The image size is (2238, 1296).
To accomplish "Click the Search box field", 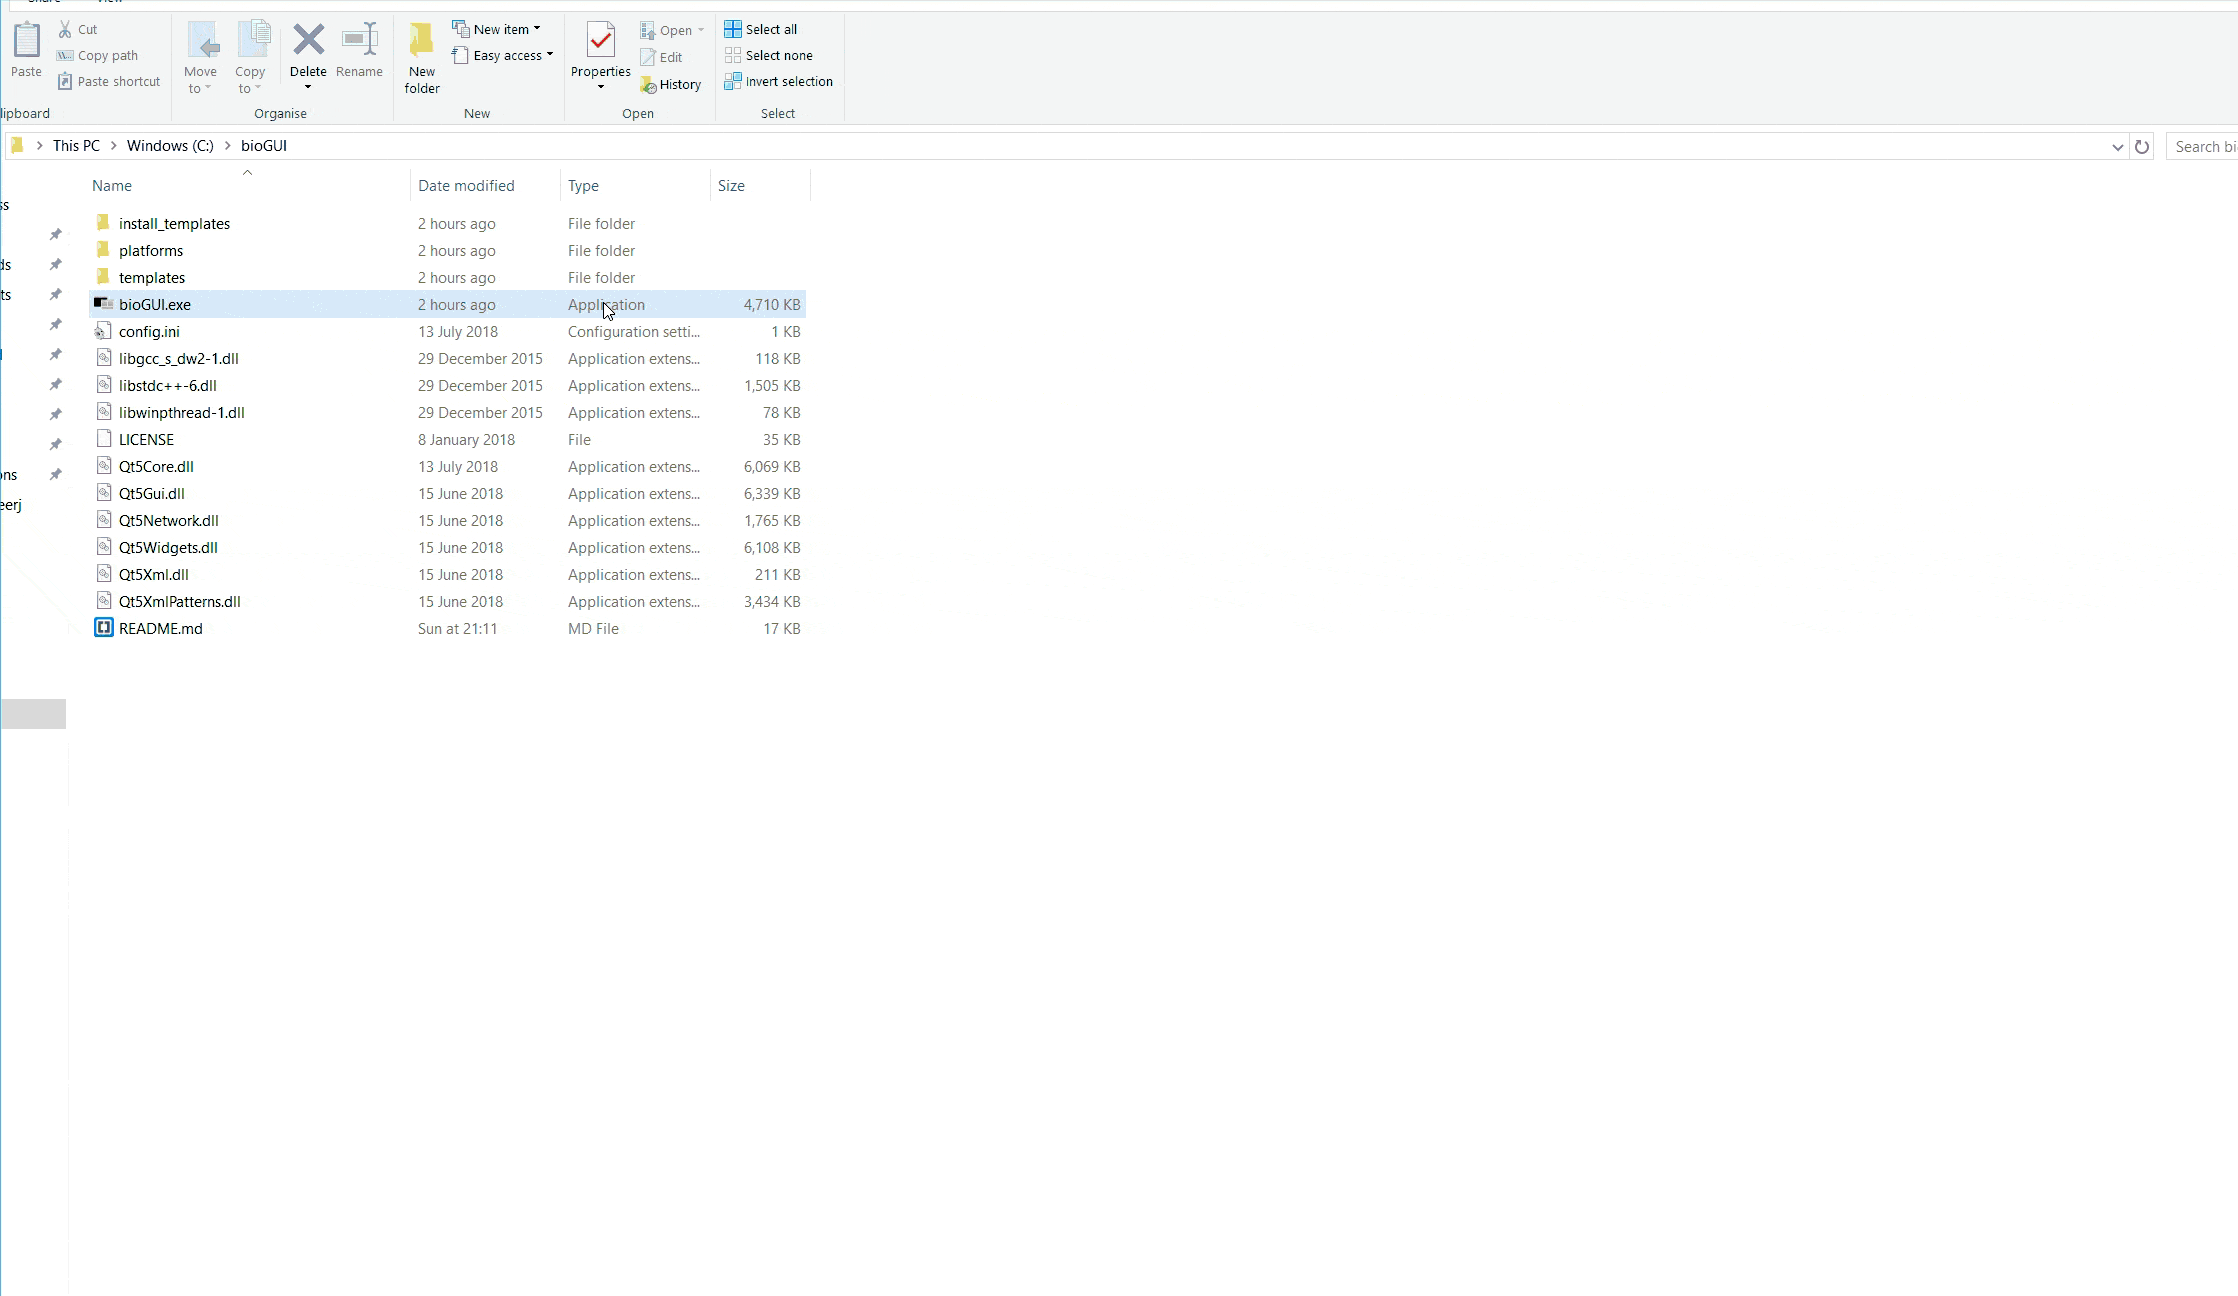I will tap(2203, 147).
